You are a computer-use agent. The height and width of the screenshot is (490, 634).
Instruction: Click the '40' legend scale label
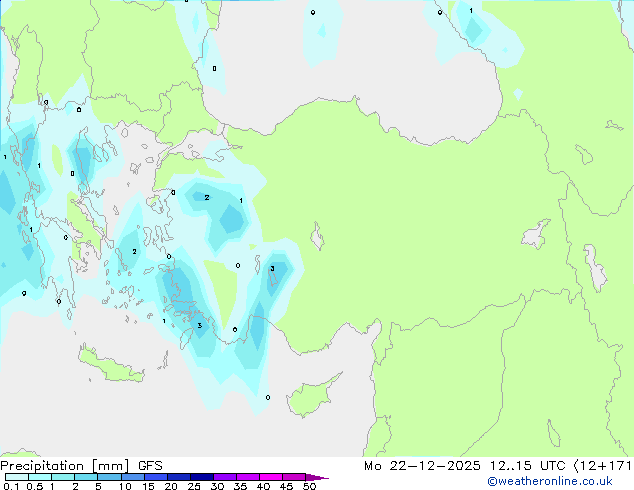(263, 486)
